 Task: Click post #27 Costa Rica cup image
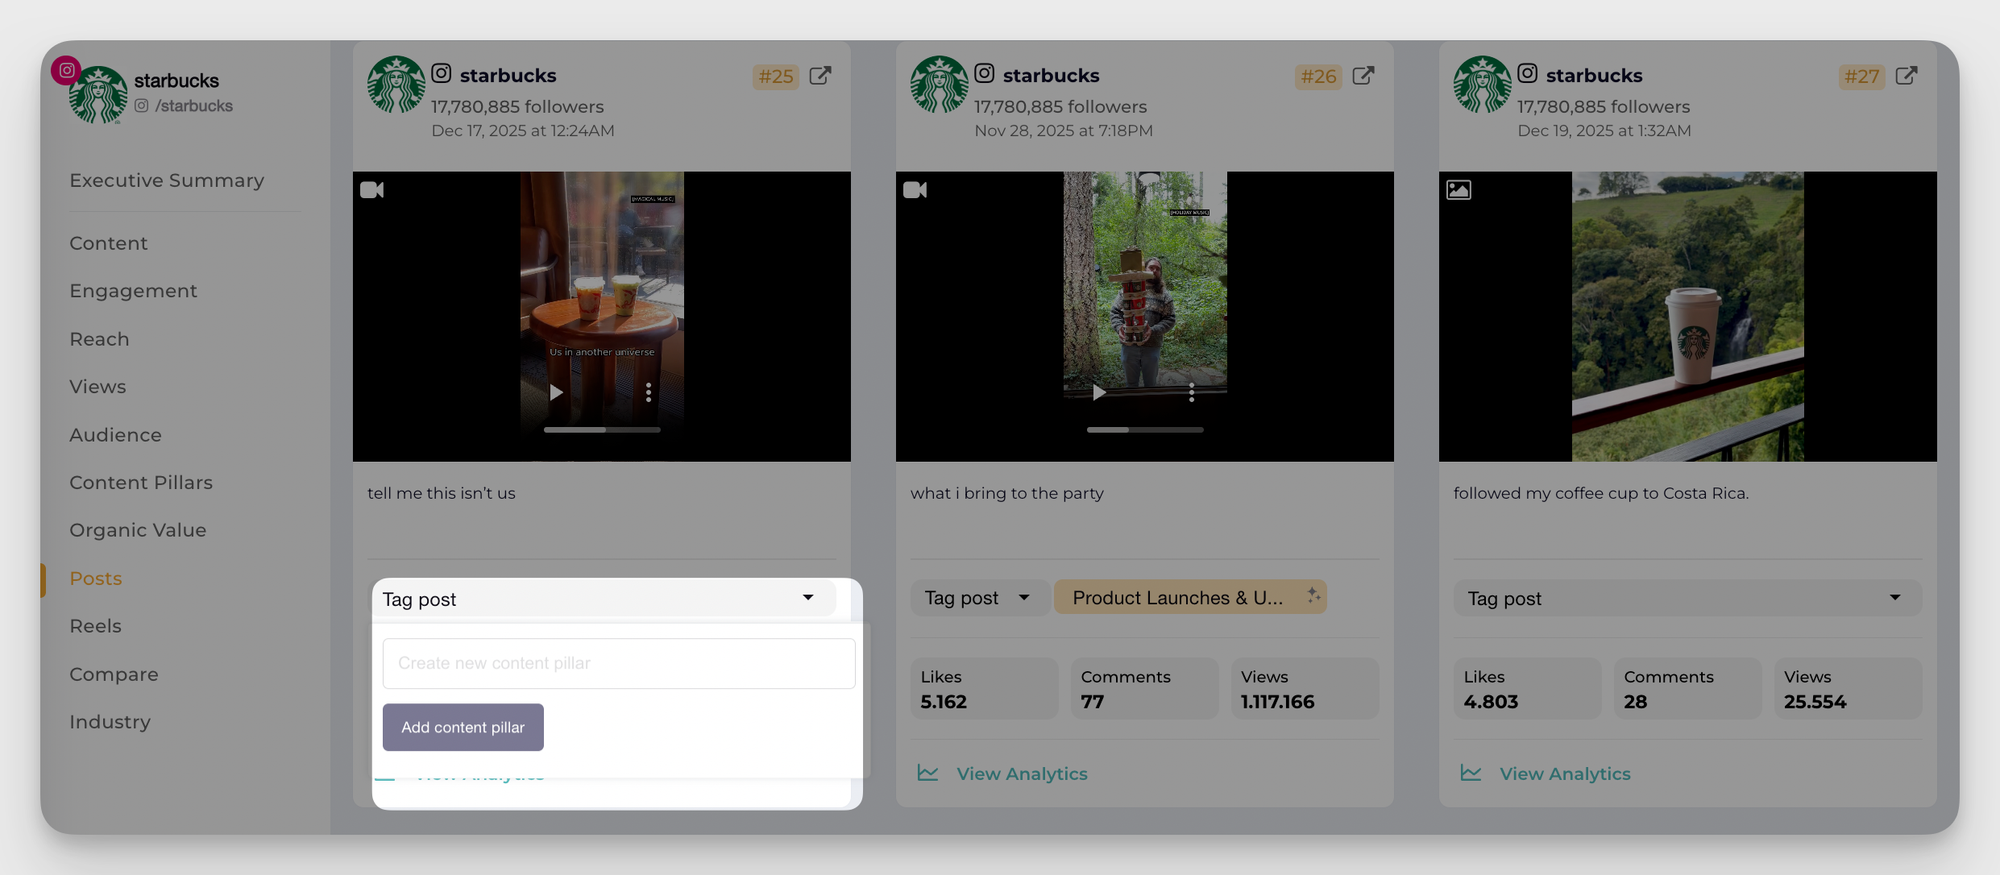(x=1688, y=316)
